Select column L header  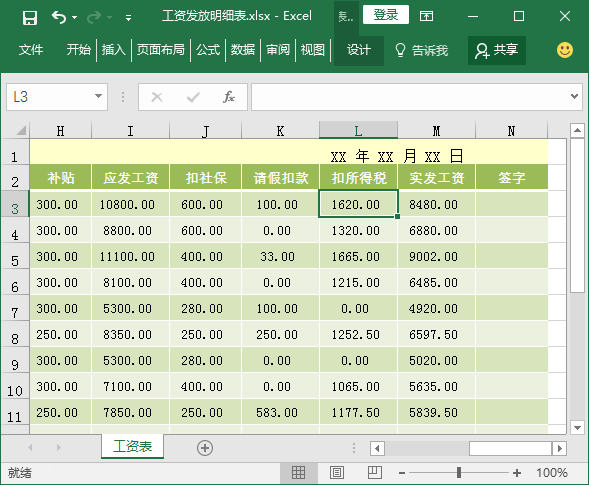(358, 130)
